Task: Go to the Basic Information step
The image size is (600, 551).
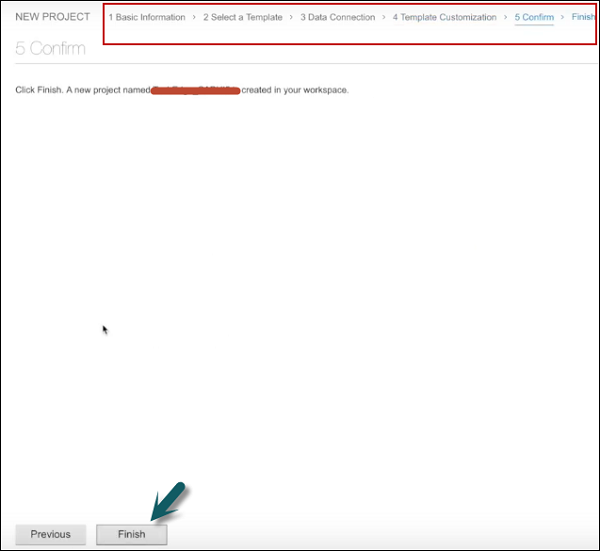Action: coord(146,17)
